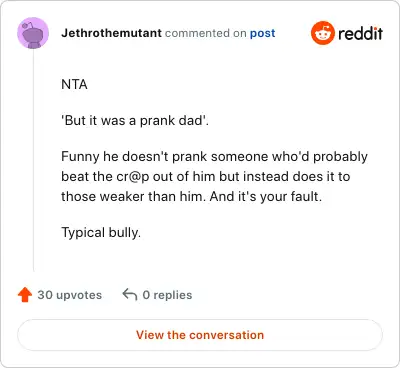Click the phrase 'those weaker than him'

134,196
